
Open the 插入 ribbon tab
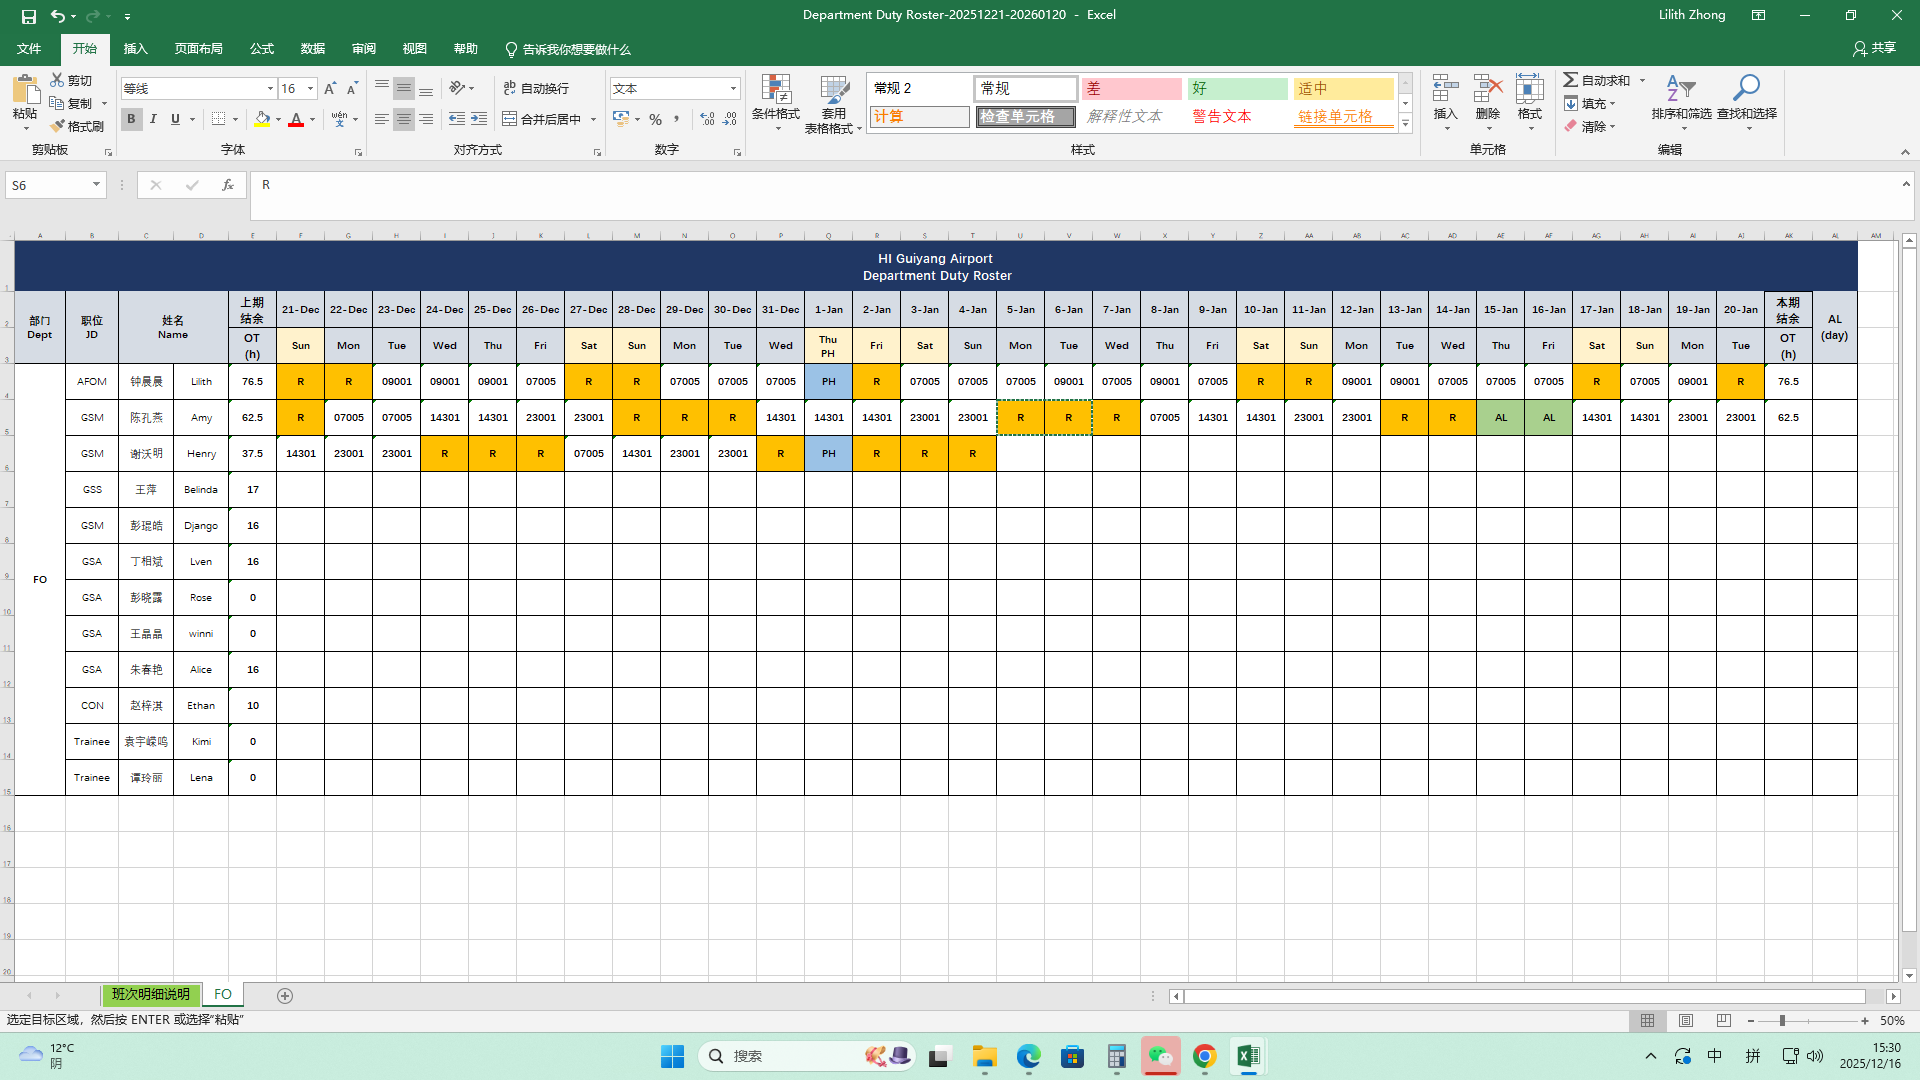(135, 49)
